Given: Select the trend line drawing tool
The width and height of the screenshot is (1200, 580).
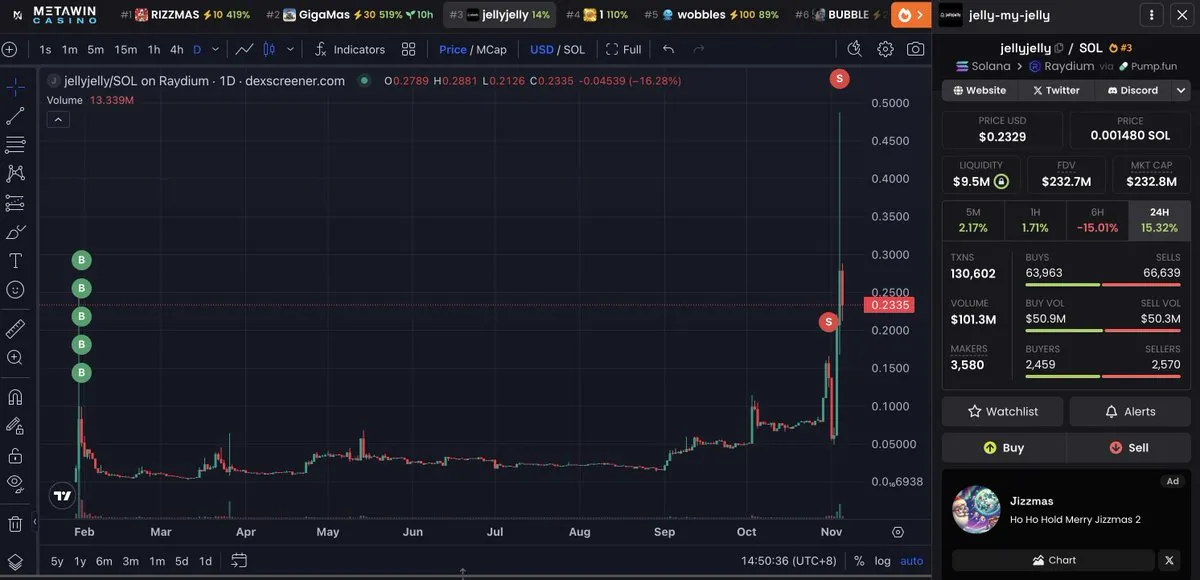Looking at the screenshot, I should pyautogui.click(x=15, y=116).
